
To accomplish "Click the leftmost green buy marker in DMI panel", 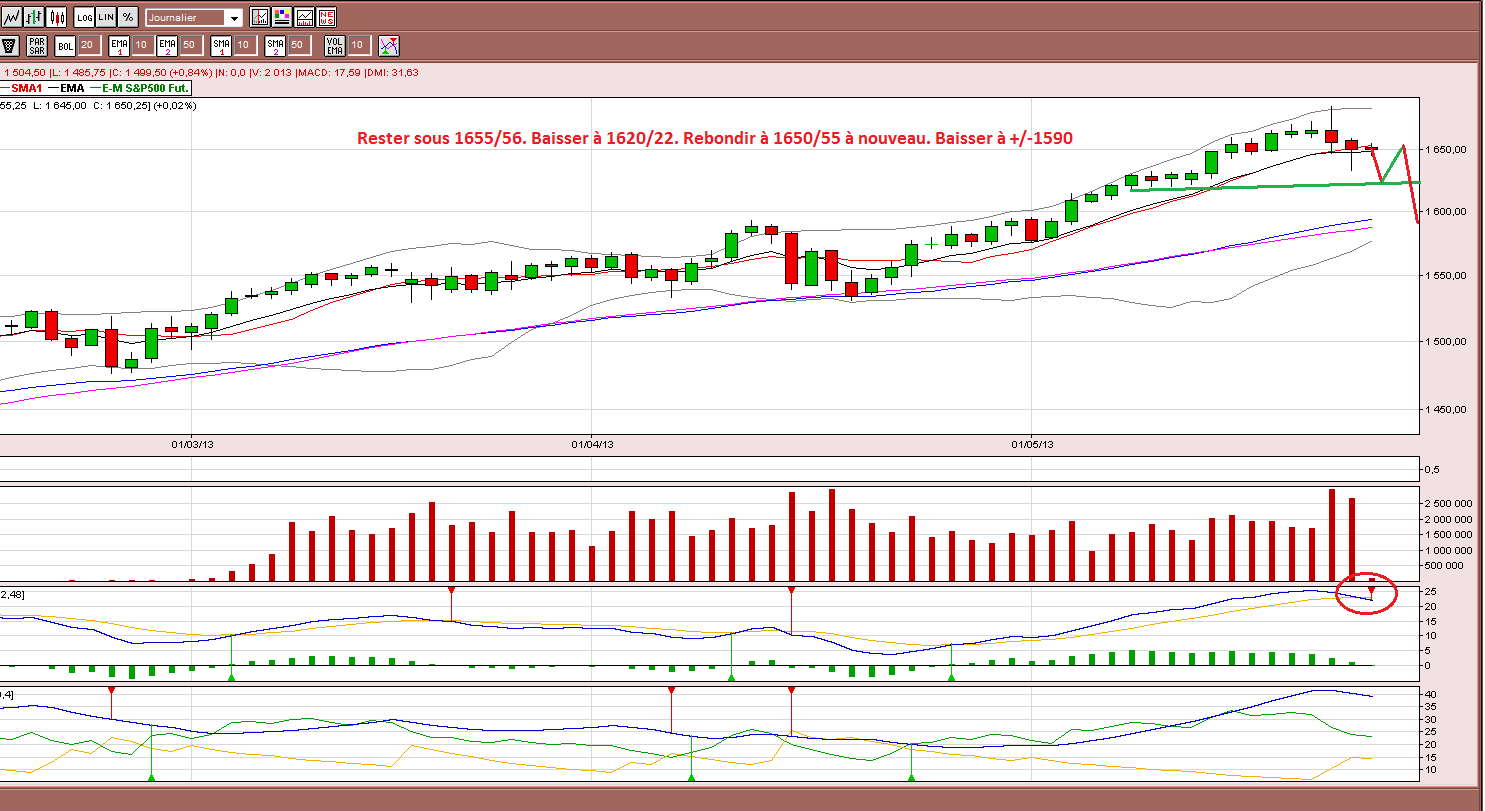I will click(151, 776).
